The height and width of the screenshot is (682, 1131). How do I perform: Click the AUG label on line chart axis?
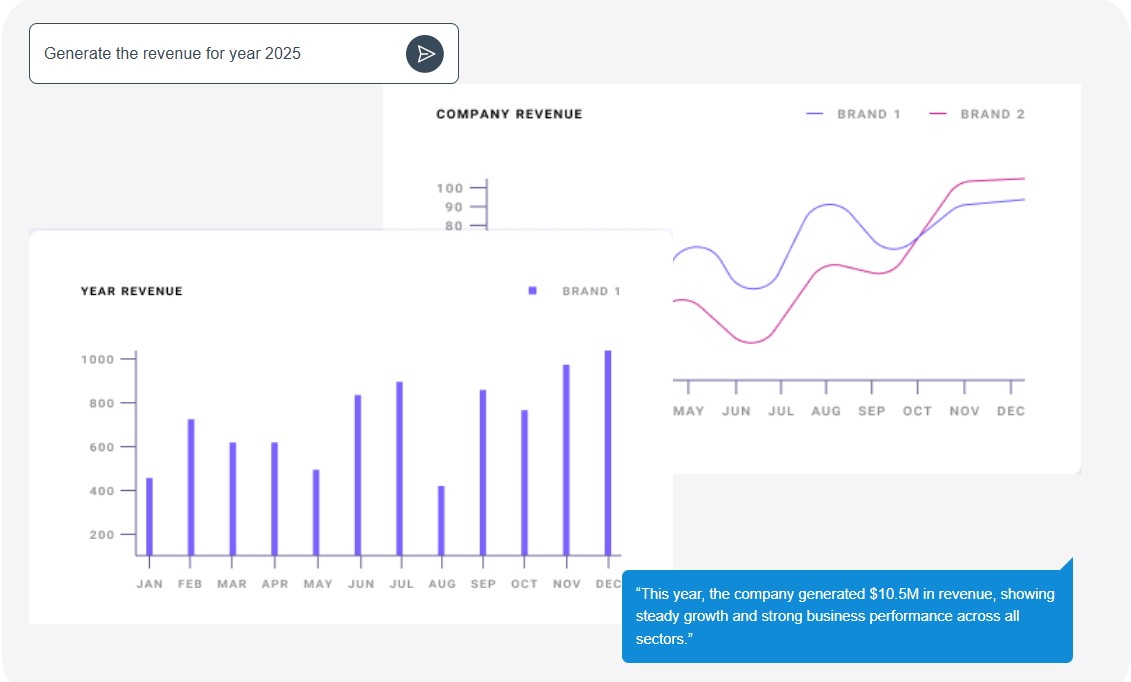coord(826,411)
